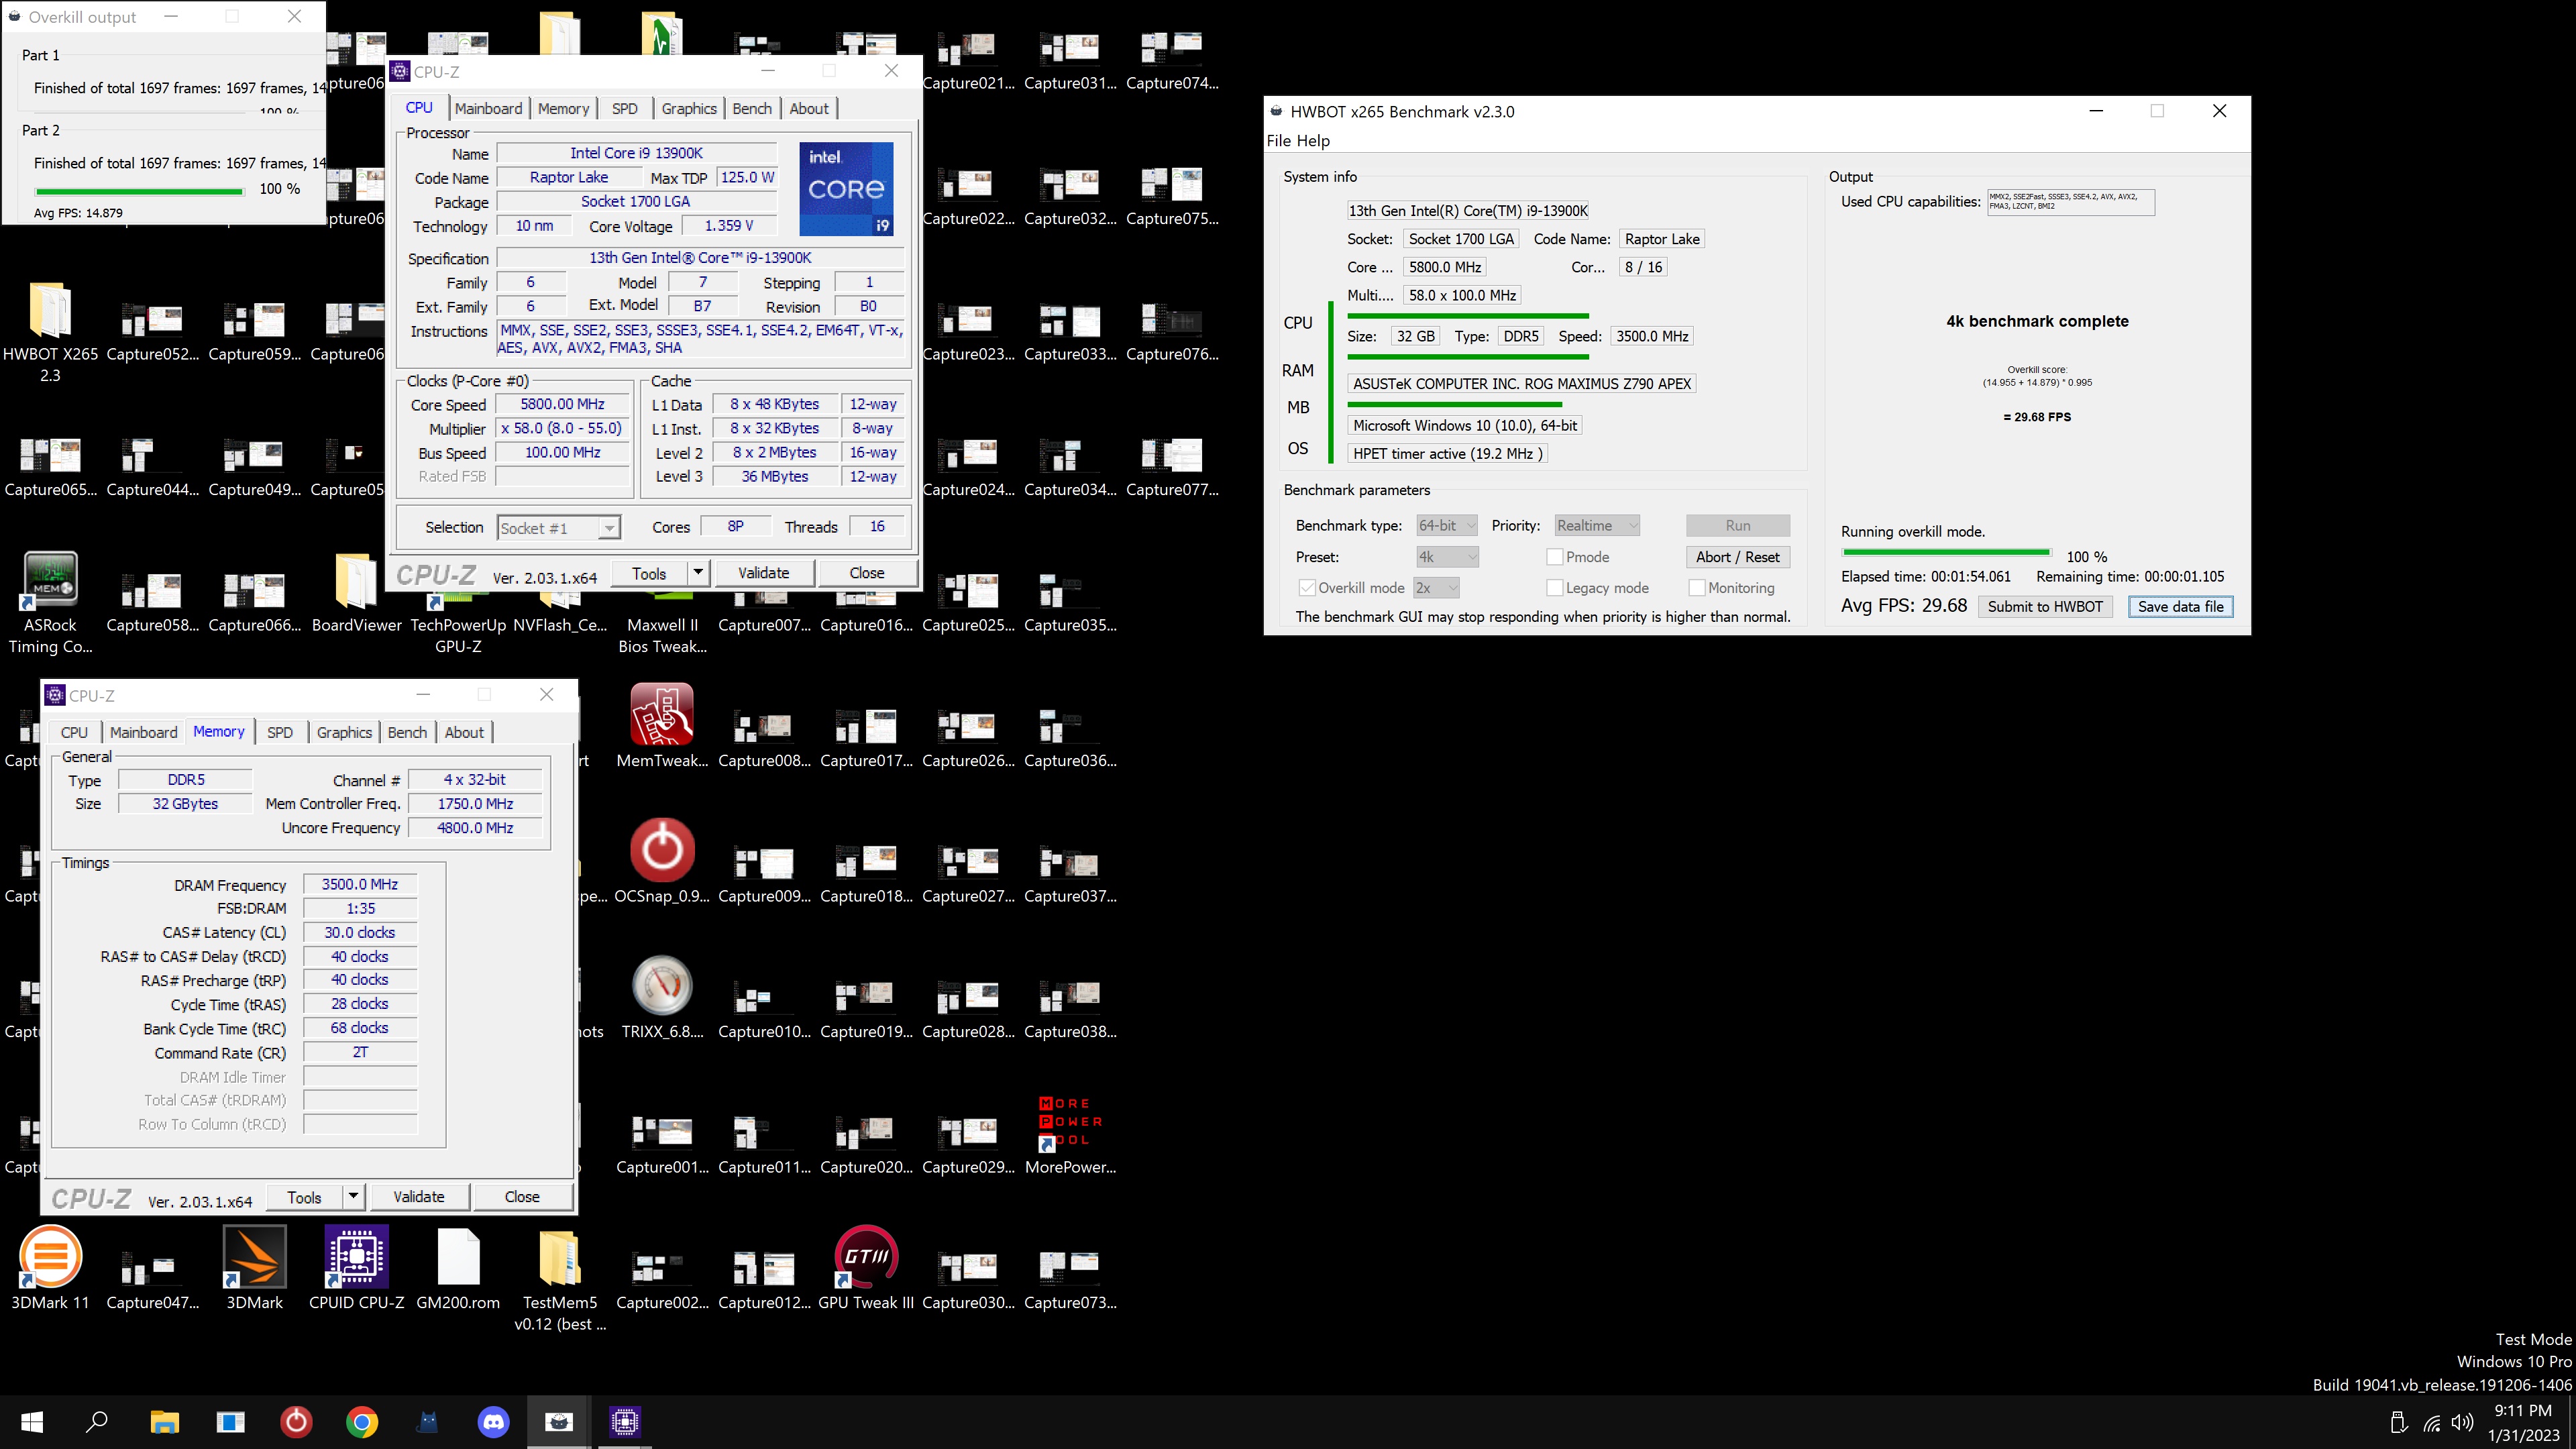
Task: Switch to Mainboard tab in upper CPU-Z window
Action: 488,108
